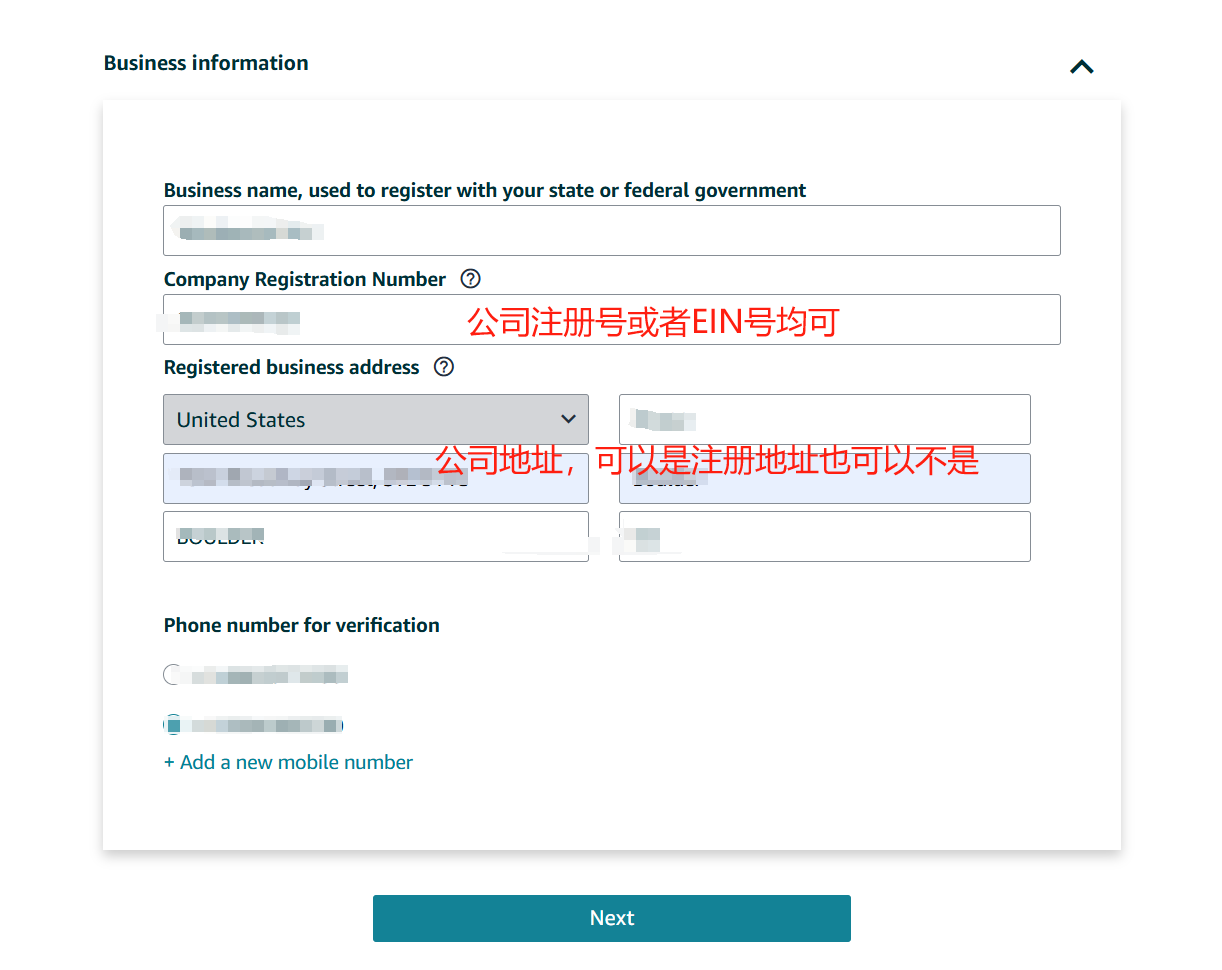1222x970 pixels.
Task: Focus the Company Registration Number field
Action: 611,320
